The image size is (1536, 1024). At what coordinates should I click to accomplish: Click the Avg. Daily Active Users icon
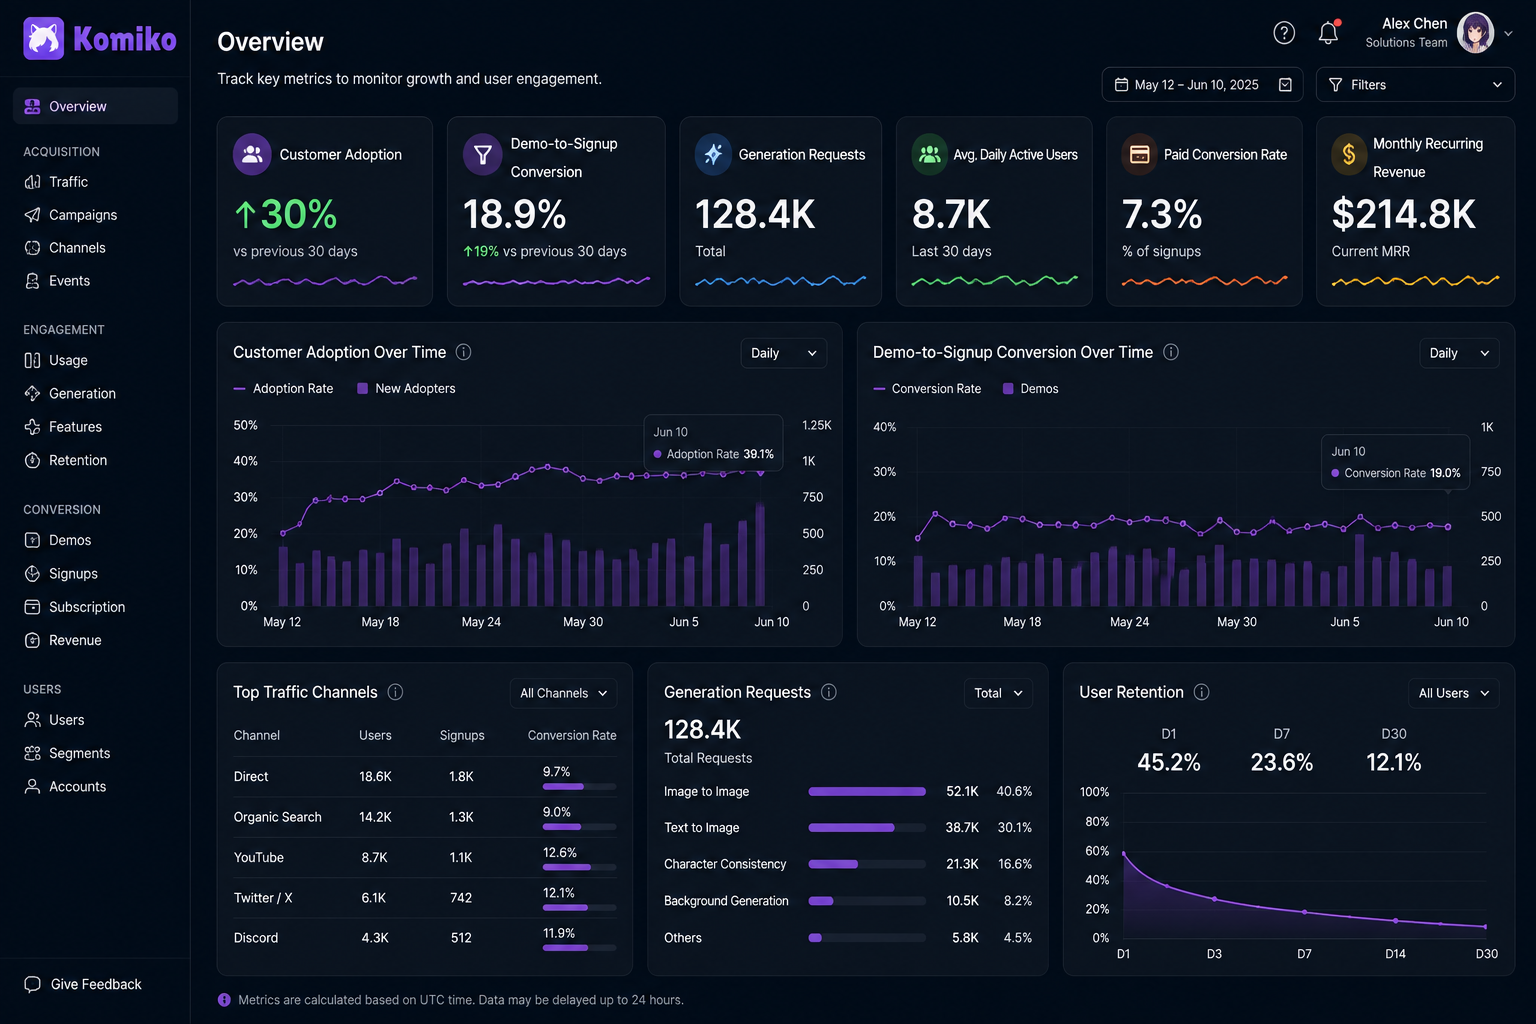930,154
